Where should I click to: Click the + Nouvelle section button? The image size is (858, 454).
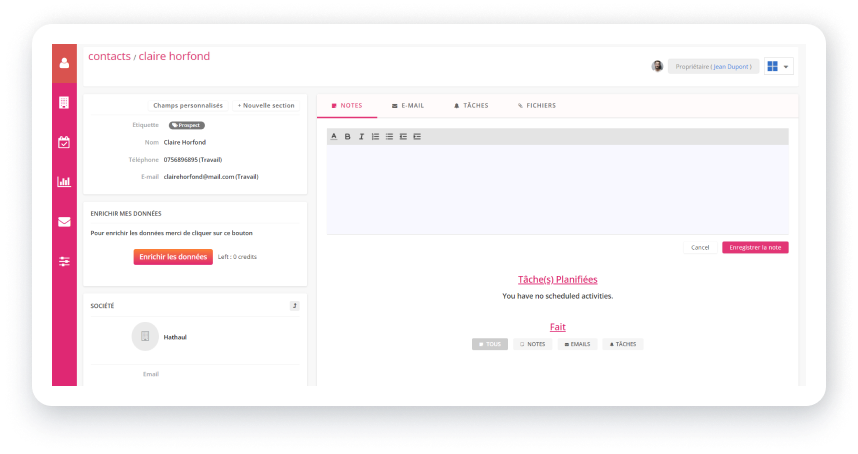266,106
